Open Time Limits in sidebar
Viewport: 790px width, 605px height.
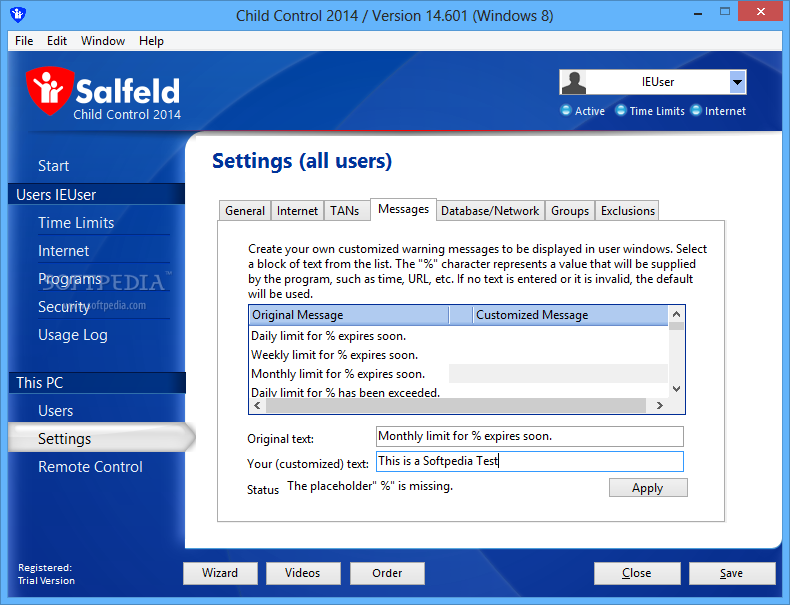point(76,223)
